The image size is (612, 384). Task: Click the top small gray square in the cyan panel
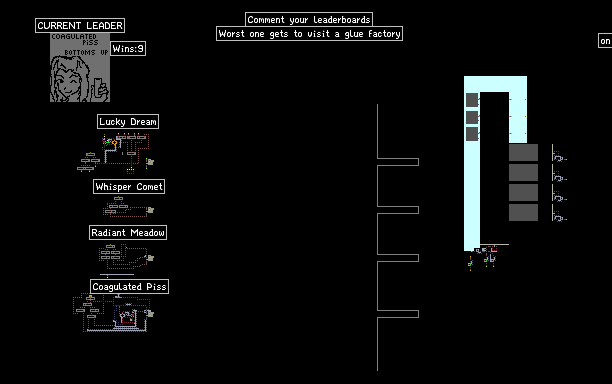pos(472,100)
